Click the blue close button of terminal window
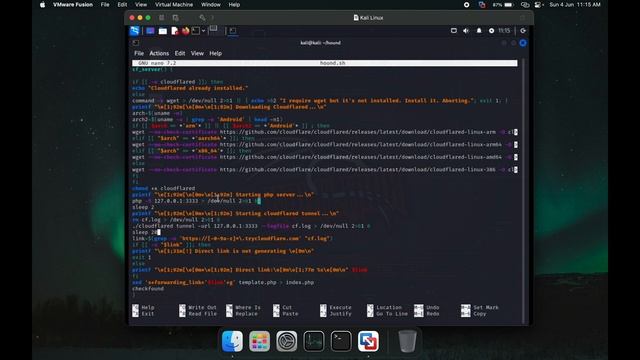 pos(523,43)
